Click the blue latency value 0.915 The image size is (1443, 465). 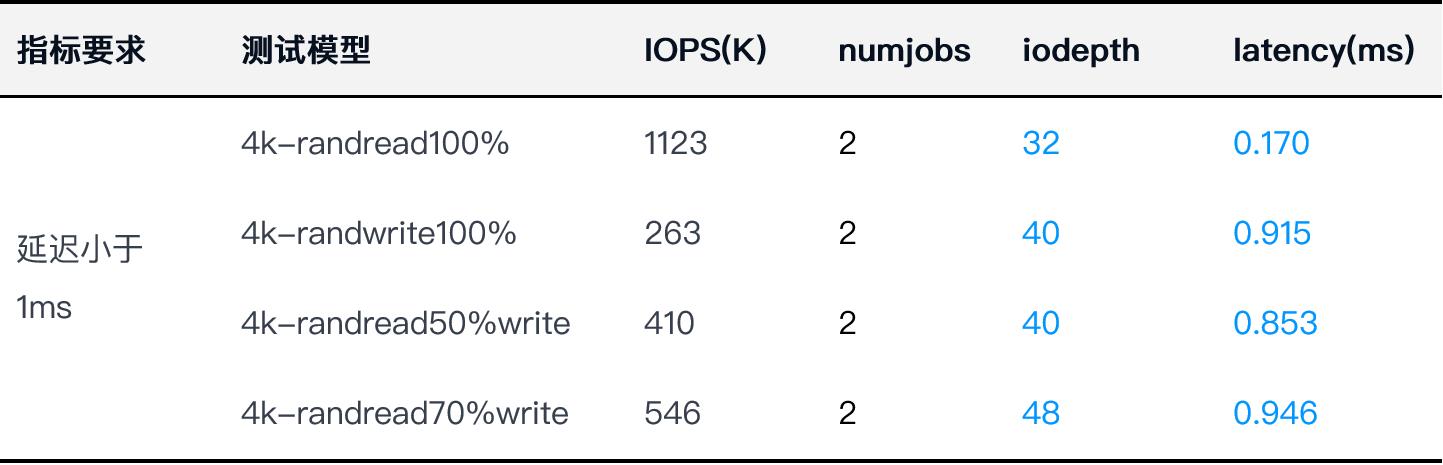click(1272, 234)
